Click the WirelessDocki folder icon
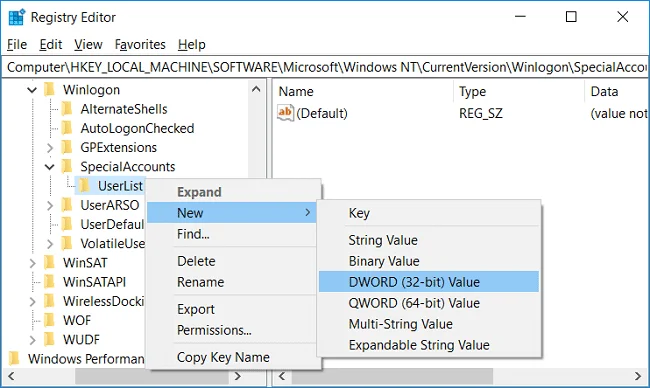The image size is (650, 388). coord(49,301)
